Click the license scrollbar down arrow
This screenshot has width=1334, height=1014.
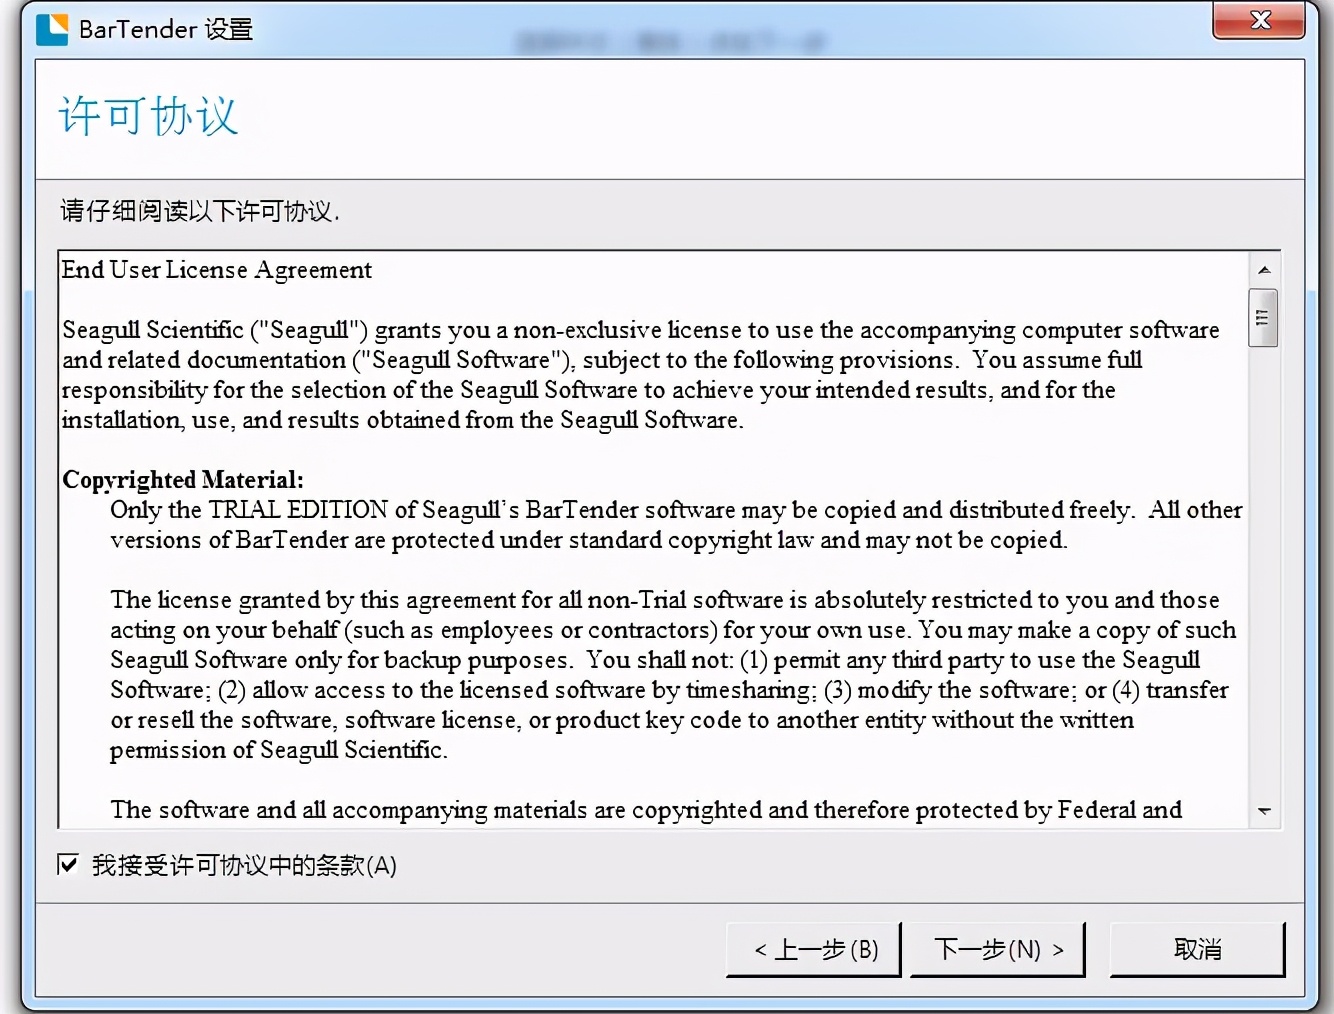[x=1264, y=811]
